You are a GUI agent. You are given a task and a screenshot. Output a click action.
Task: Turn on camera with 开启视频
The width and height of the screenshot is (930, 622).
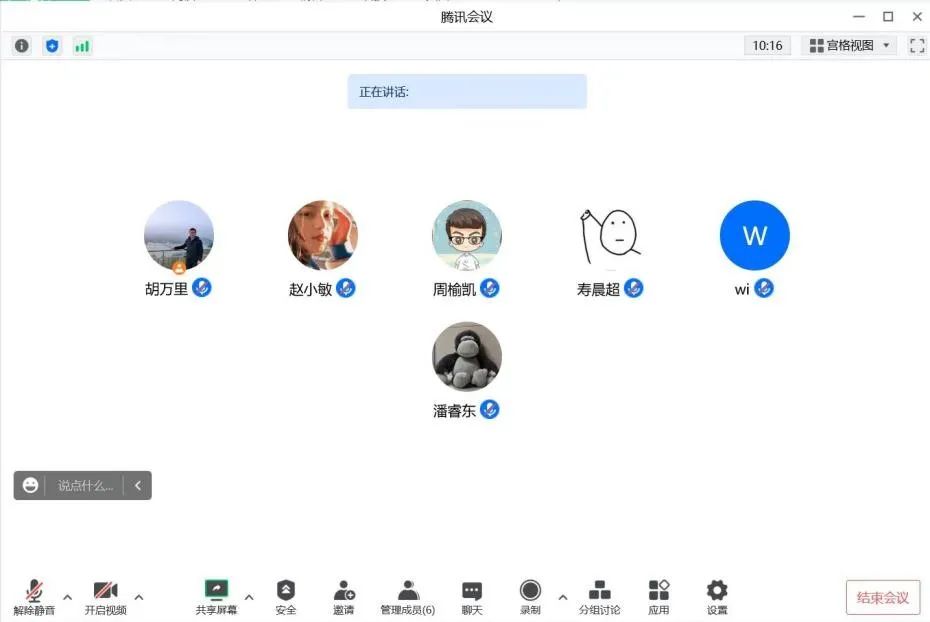(105, 597)
